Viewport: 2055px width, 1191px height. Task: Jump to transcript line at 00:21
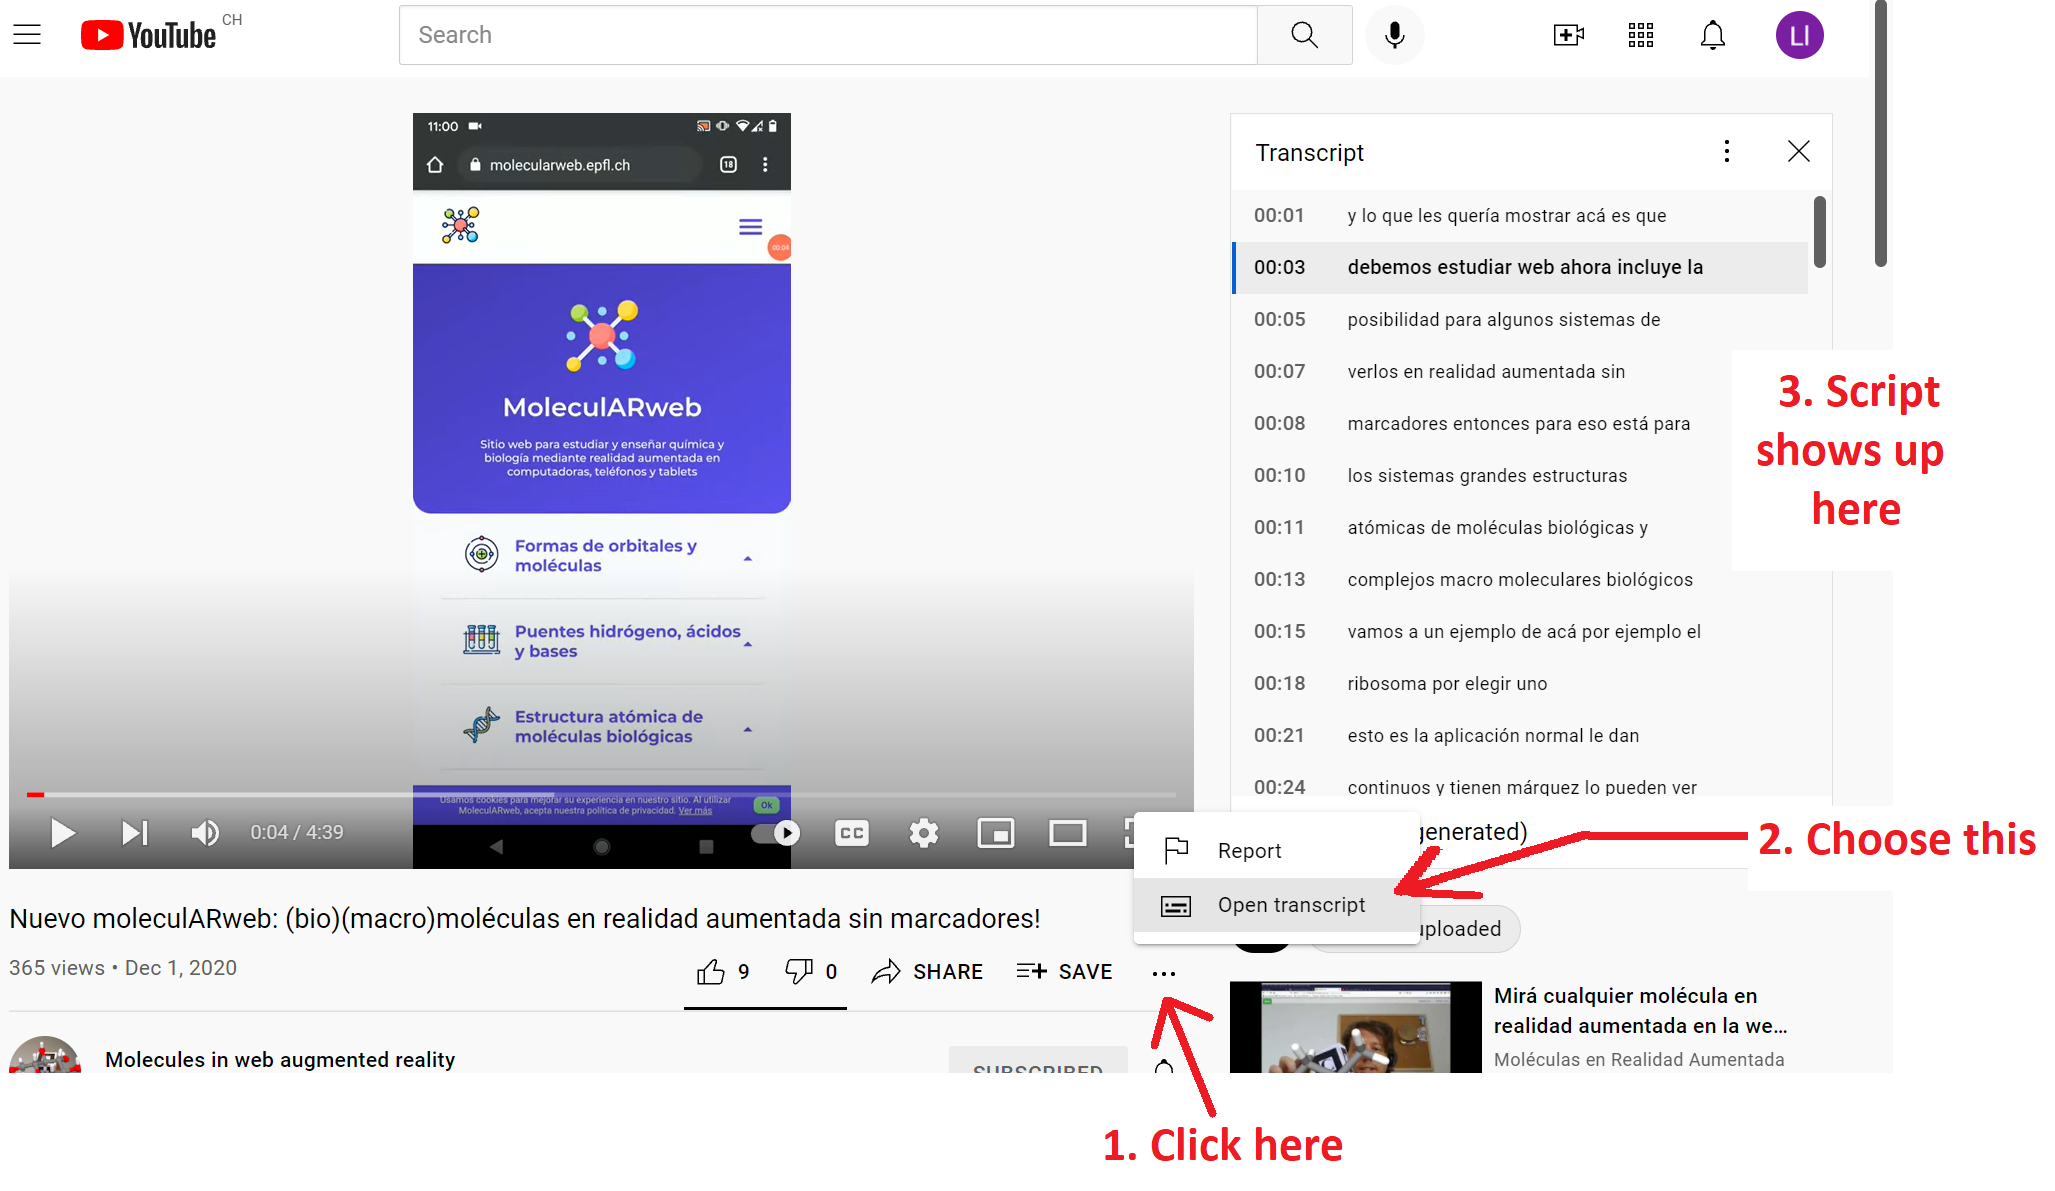[x=1520, y=736]
